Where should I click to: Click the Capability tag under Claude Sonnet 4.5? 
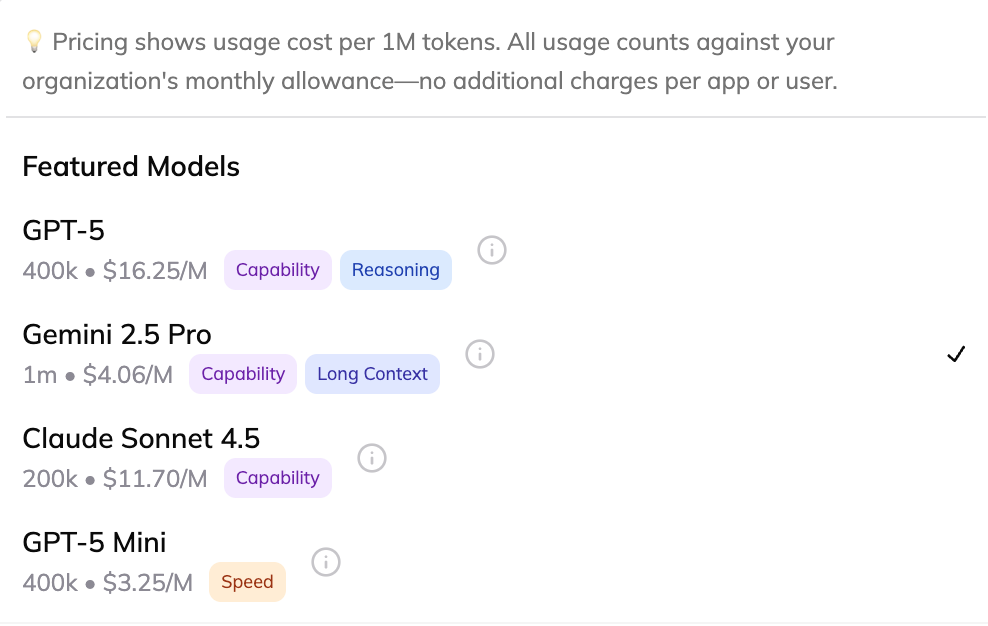277,478
